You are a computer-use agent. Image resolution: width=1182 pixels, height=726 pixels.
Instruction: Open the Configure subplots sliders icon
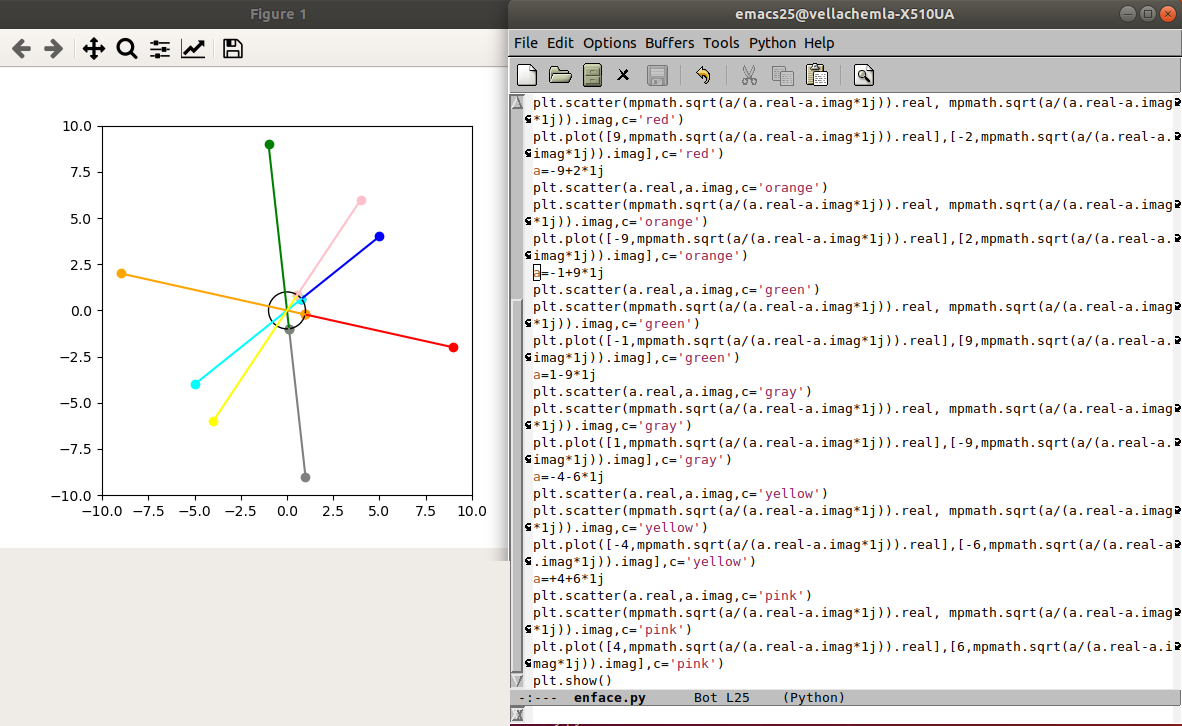[x=160, y=49]
